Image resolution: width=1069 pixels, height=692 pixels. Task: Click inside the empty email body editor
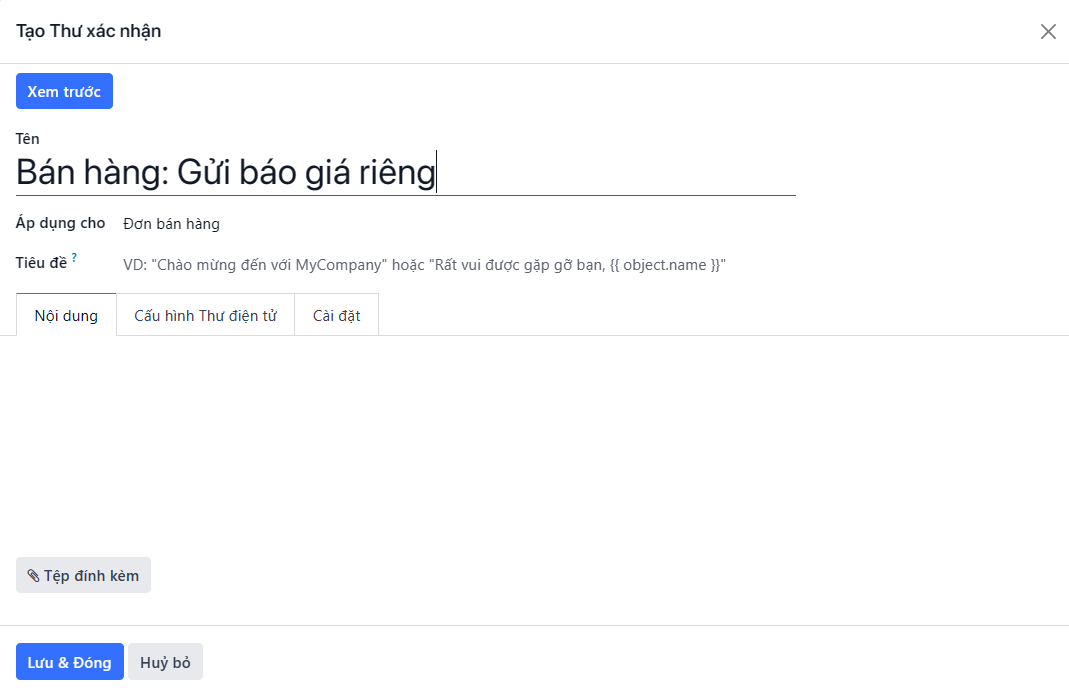[534, 440]
